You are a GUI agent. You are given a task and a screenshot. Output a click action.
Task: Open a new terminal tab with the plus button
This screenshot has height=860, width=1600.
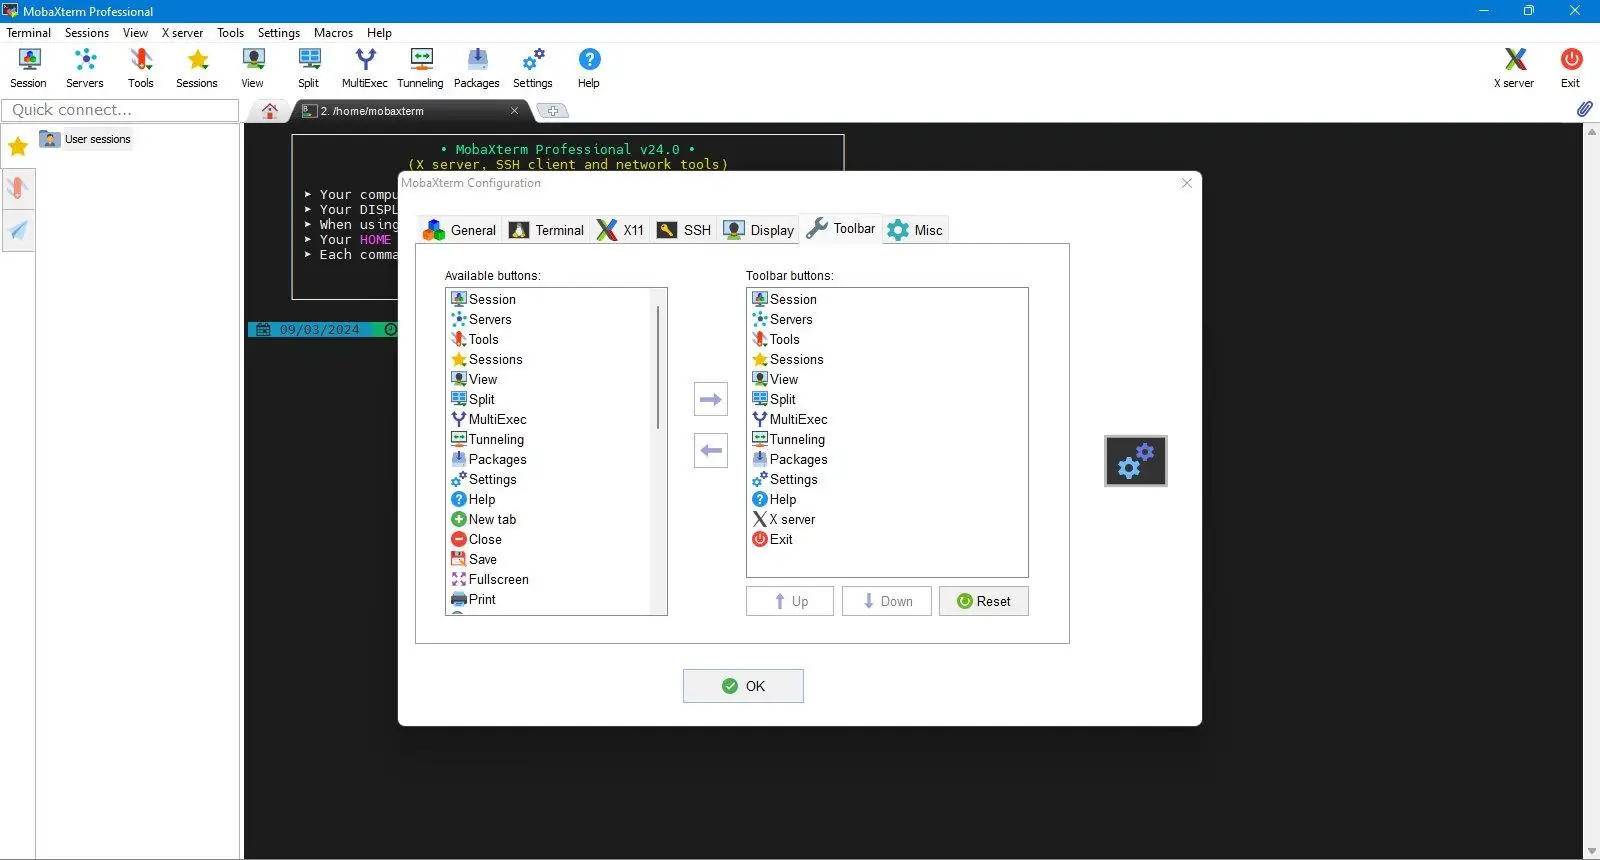pyautogui.click(x=553, y=111)
